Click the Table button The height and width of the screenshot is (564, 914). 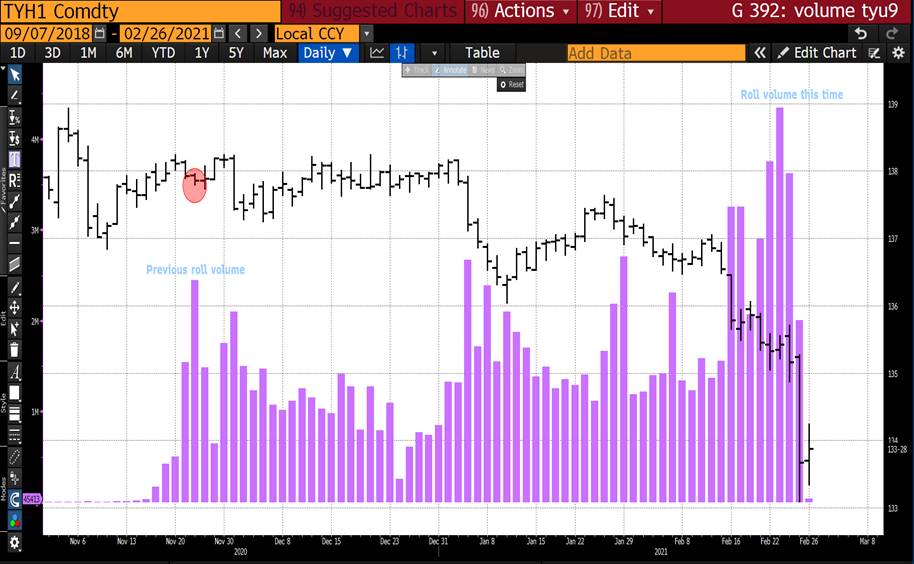(482, 53)
